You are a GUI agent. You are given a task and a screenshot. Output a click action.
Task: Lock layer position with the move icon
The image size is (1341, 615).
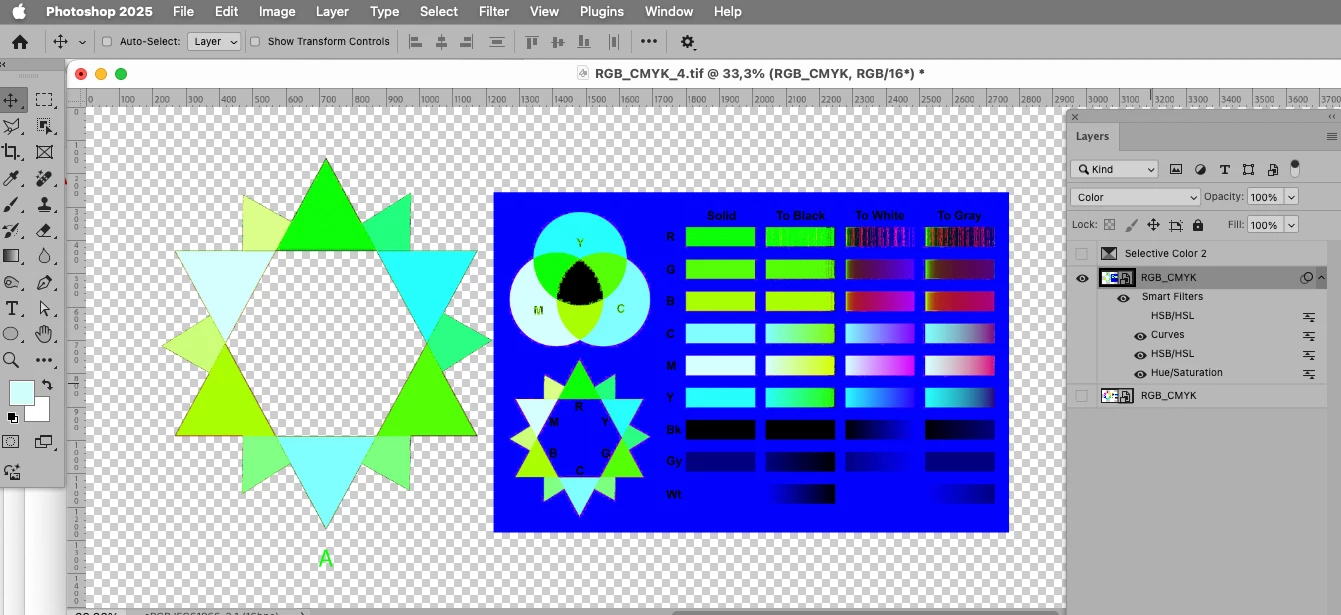coord(1153,225)
